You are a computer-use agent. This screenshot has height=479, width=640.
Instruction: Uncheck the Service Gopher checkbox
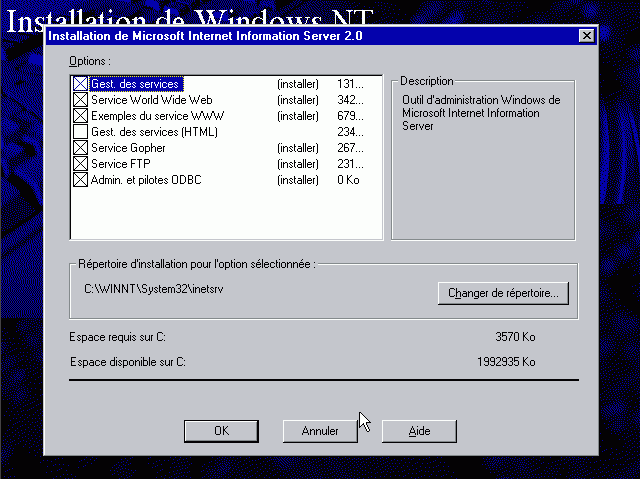80,148
